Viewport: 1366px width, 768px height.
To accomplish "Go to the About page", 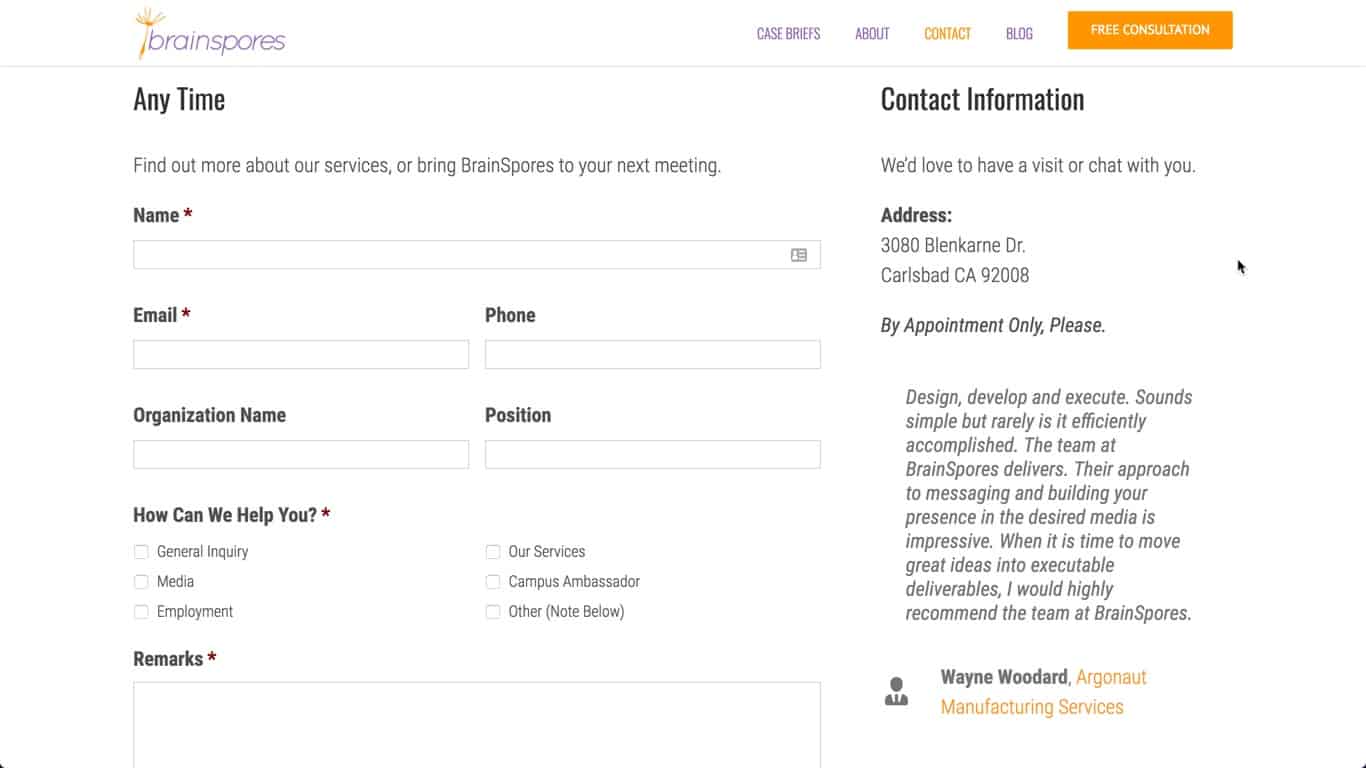I will click(872, 34).
